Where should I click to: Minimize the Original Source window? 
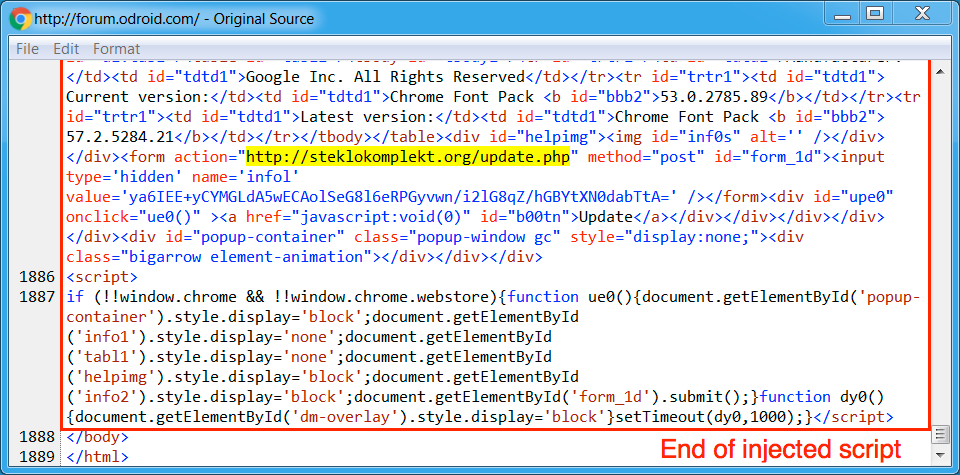coord(842,15)
